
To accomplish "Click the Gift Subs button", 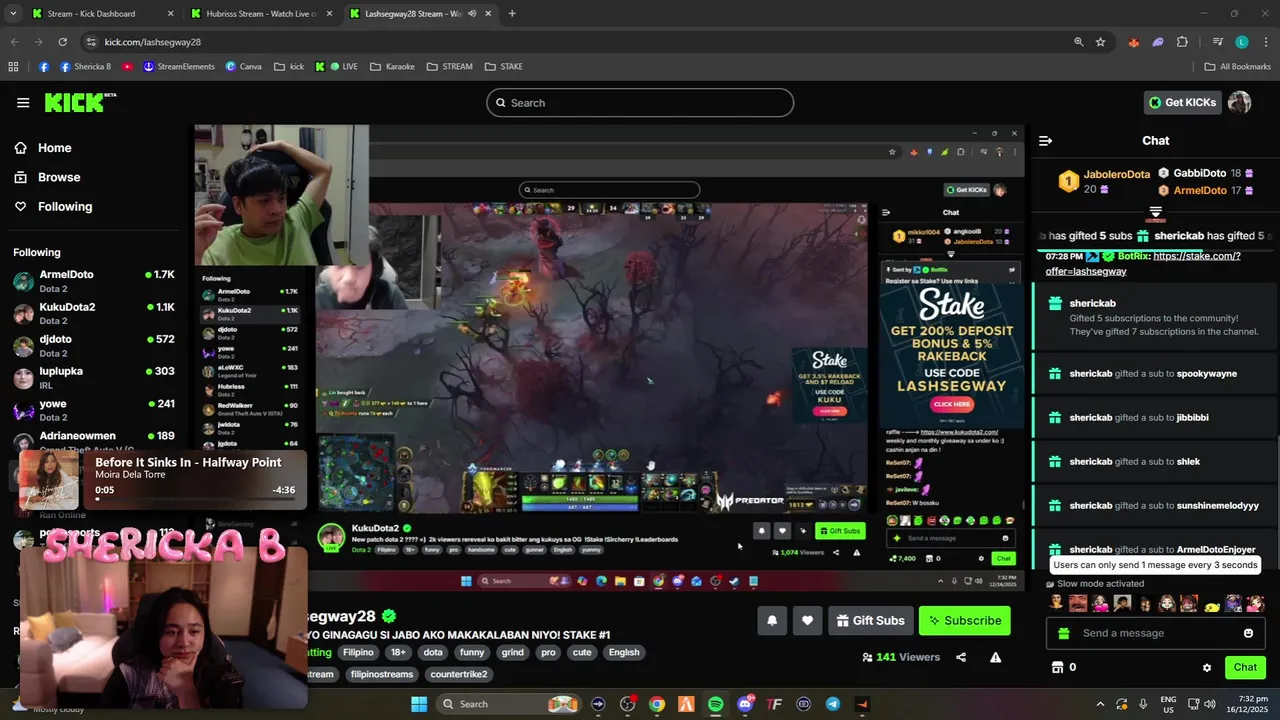I will [869, 620].
